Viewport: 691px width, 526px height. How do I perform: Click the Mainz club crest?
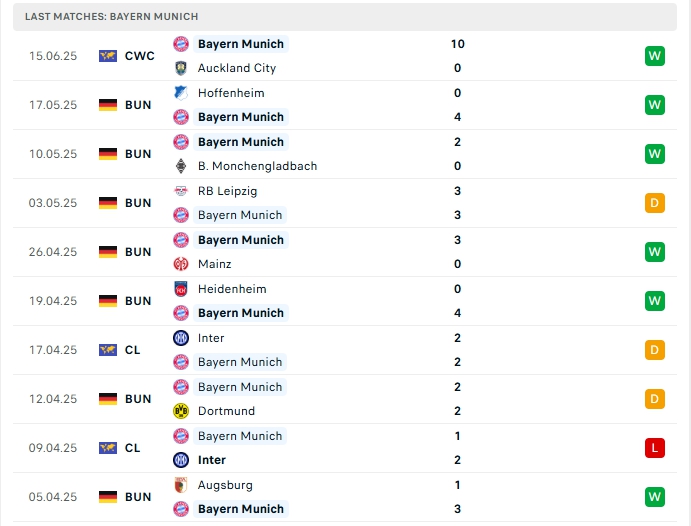[x=181, y=264]
